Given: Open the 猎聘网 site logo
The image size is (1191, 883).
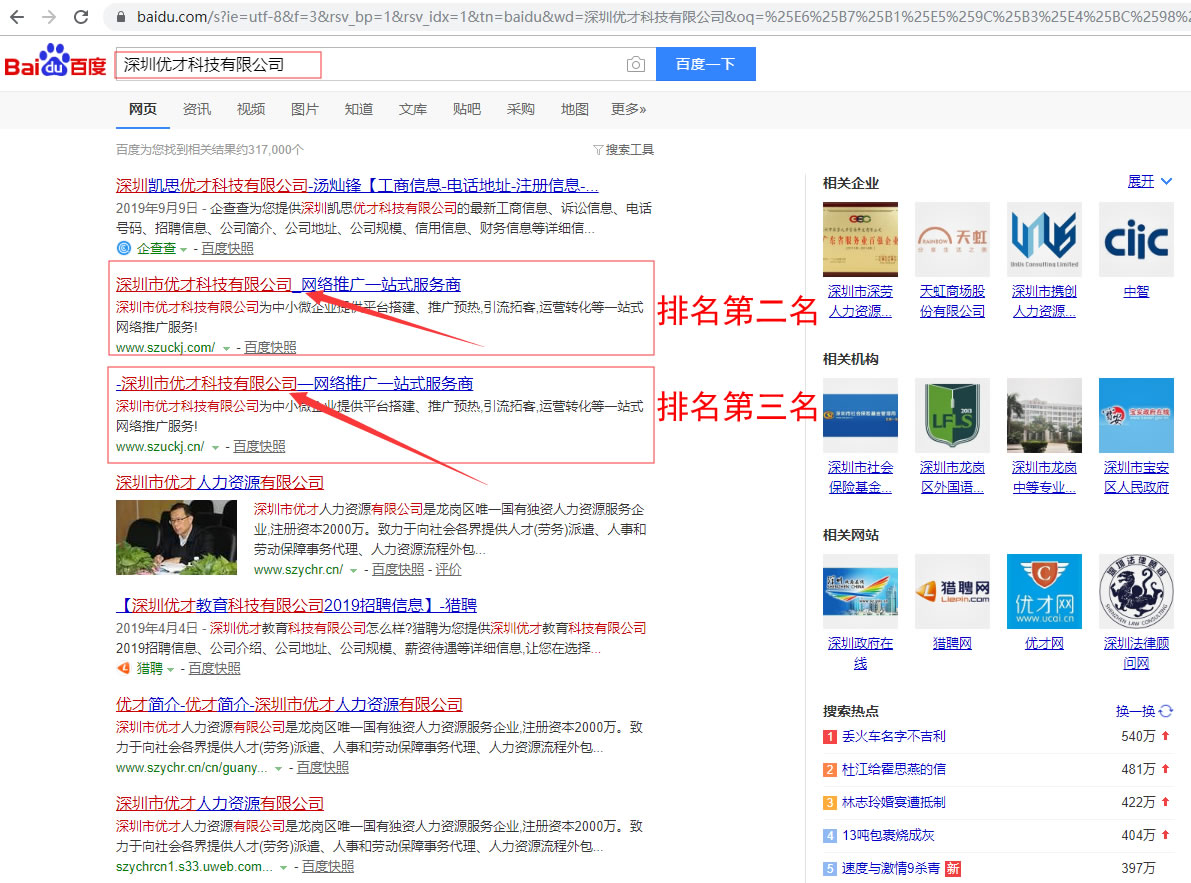Looking at the screenshot, I should coord(952,591).
